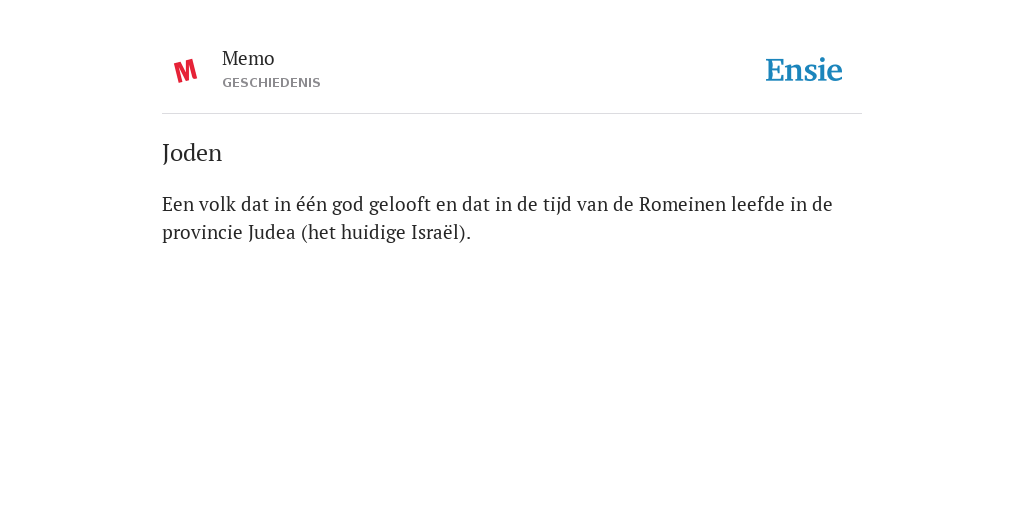Open the Ensie logo link
Image resolution: width=1024 pixels, height=512 pixels.
point(804,70)
